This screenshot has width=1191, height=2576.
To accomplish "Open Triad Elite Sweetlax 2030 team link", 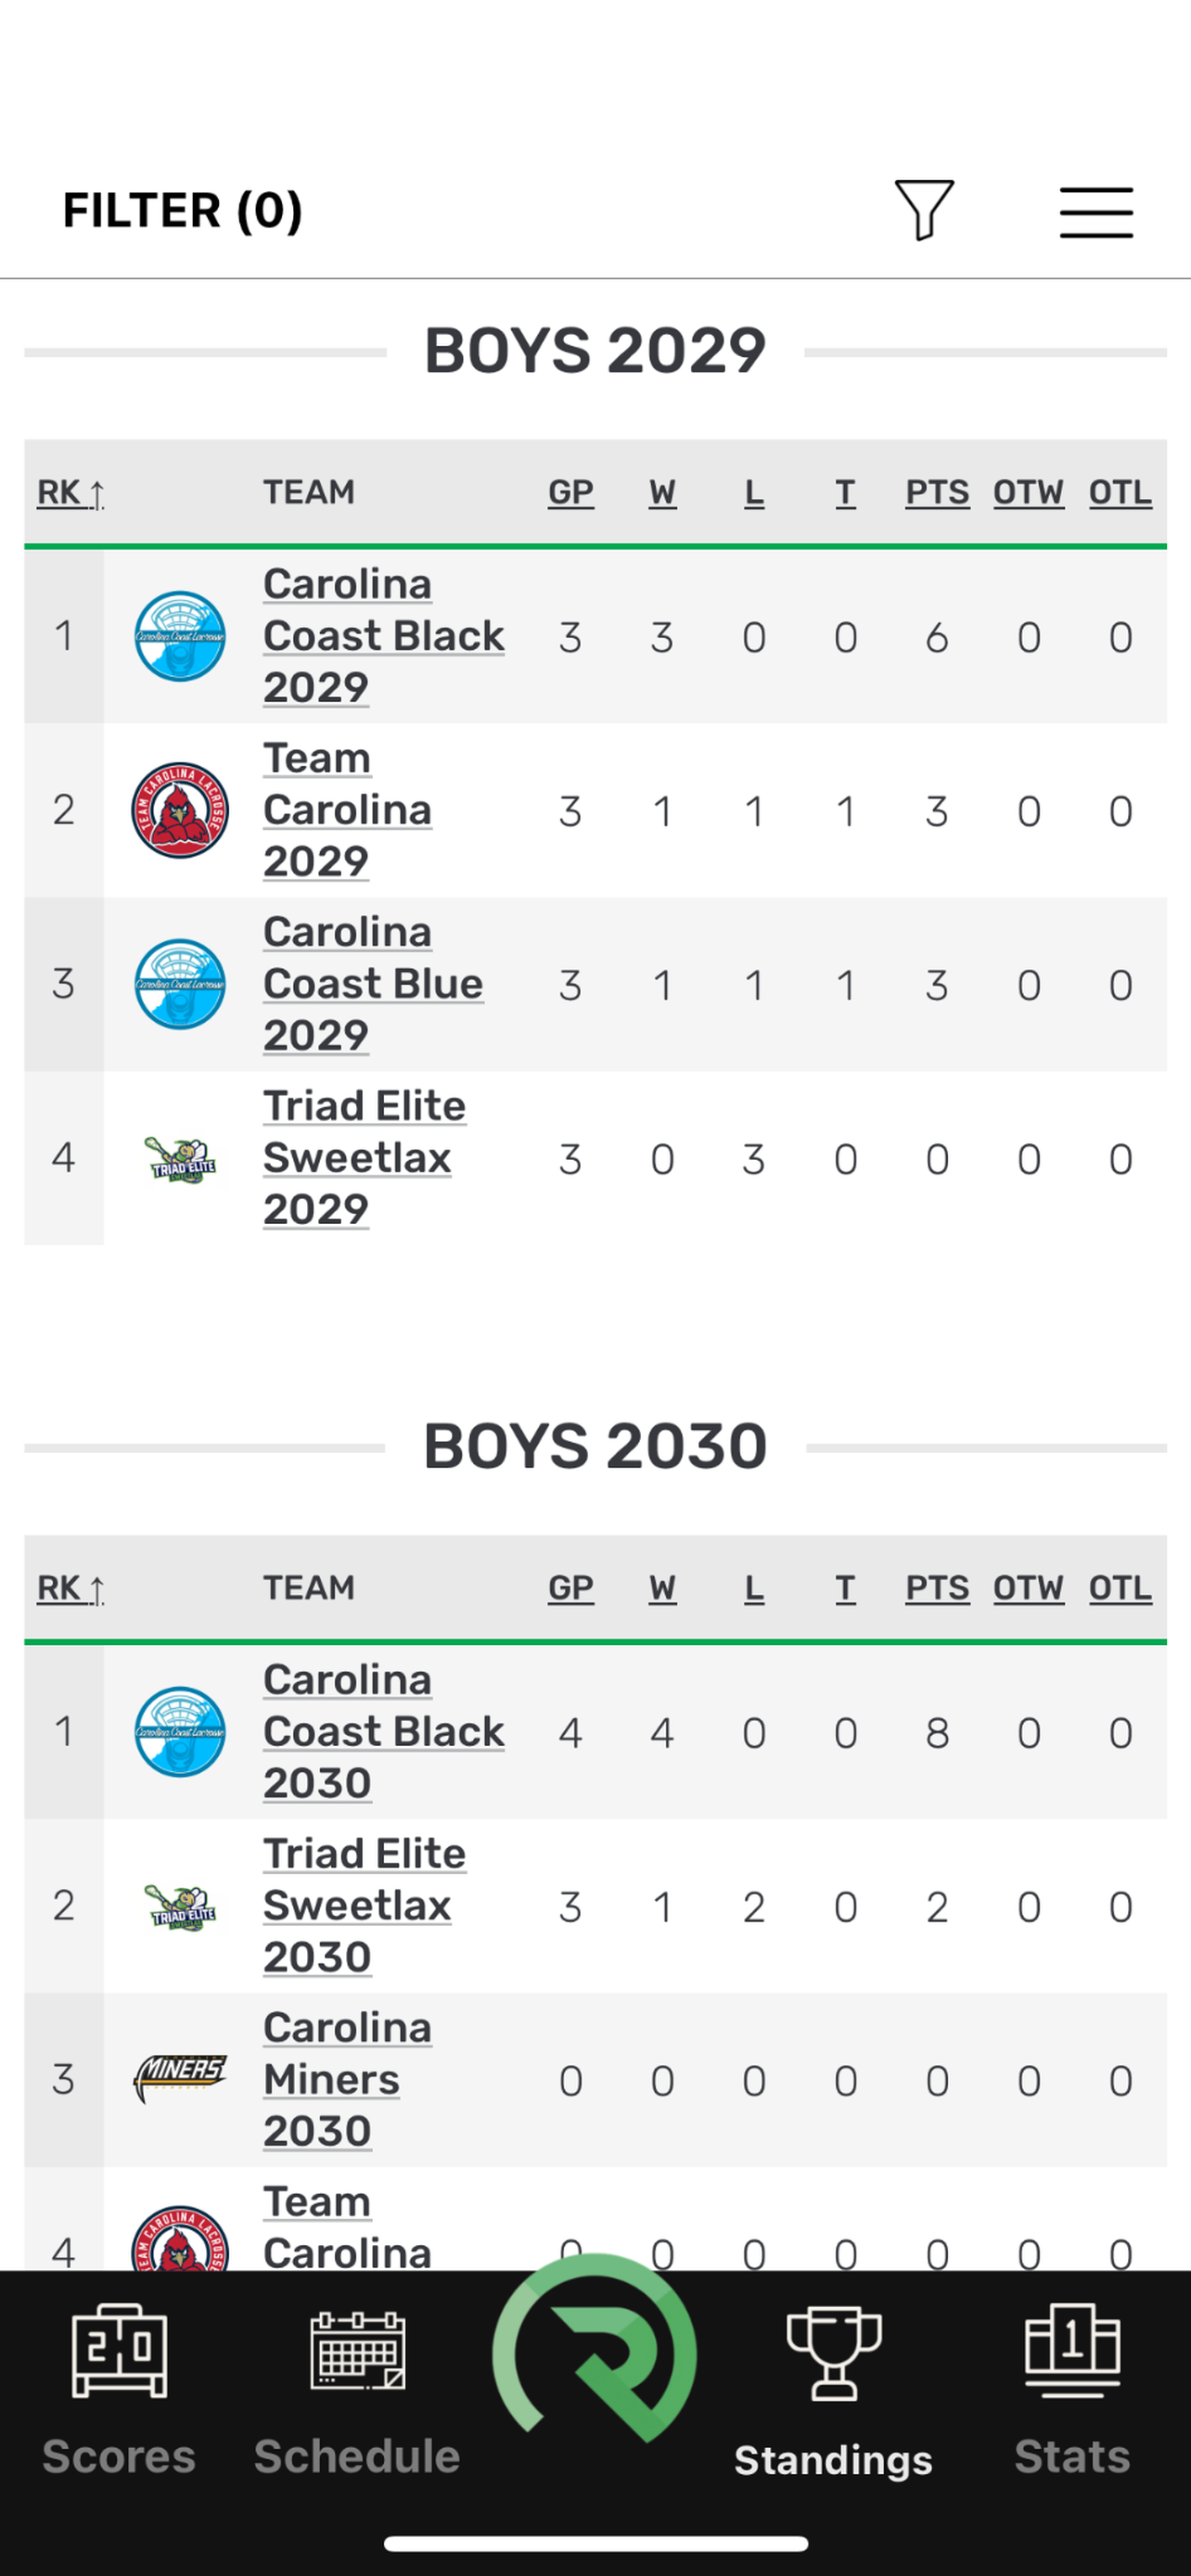I will [365, 1906].
